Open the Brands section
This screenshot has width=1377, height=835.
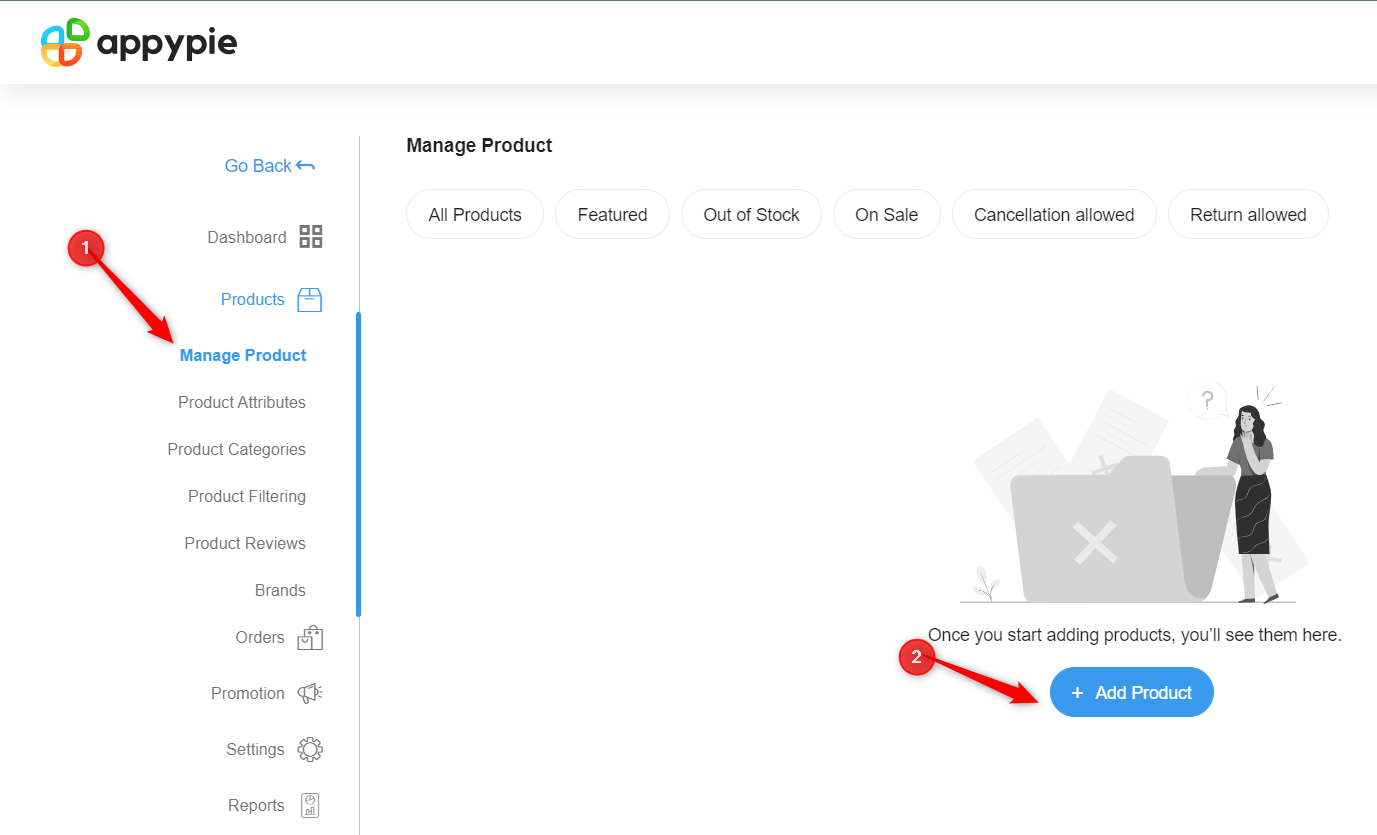point(280,590)
